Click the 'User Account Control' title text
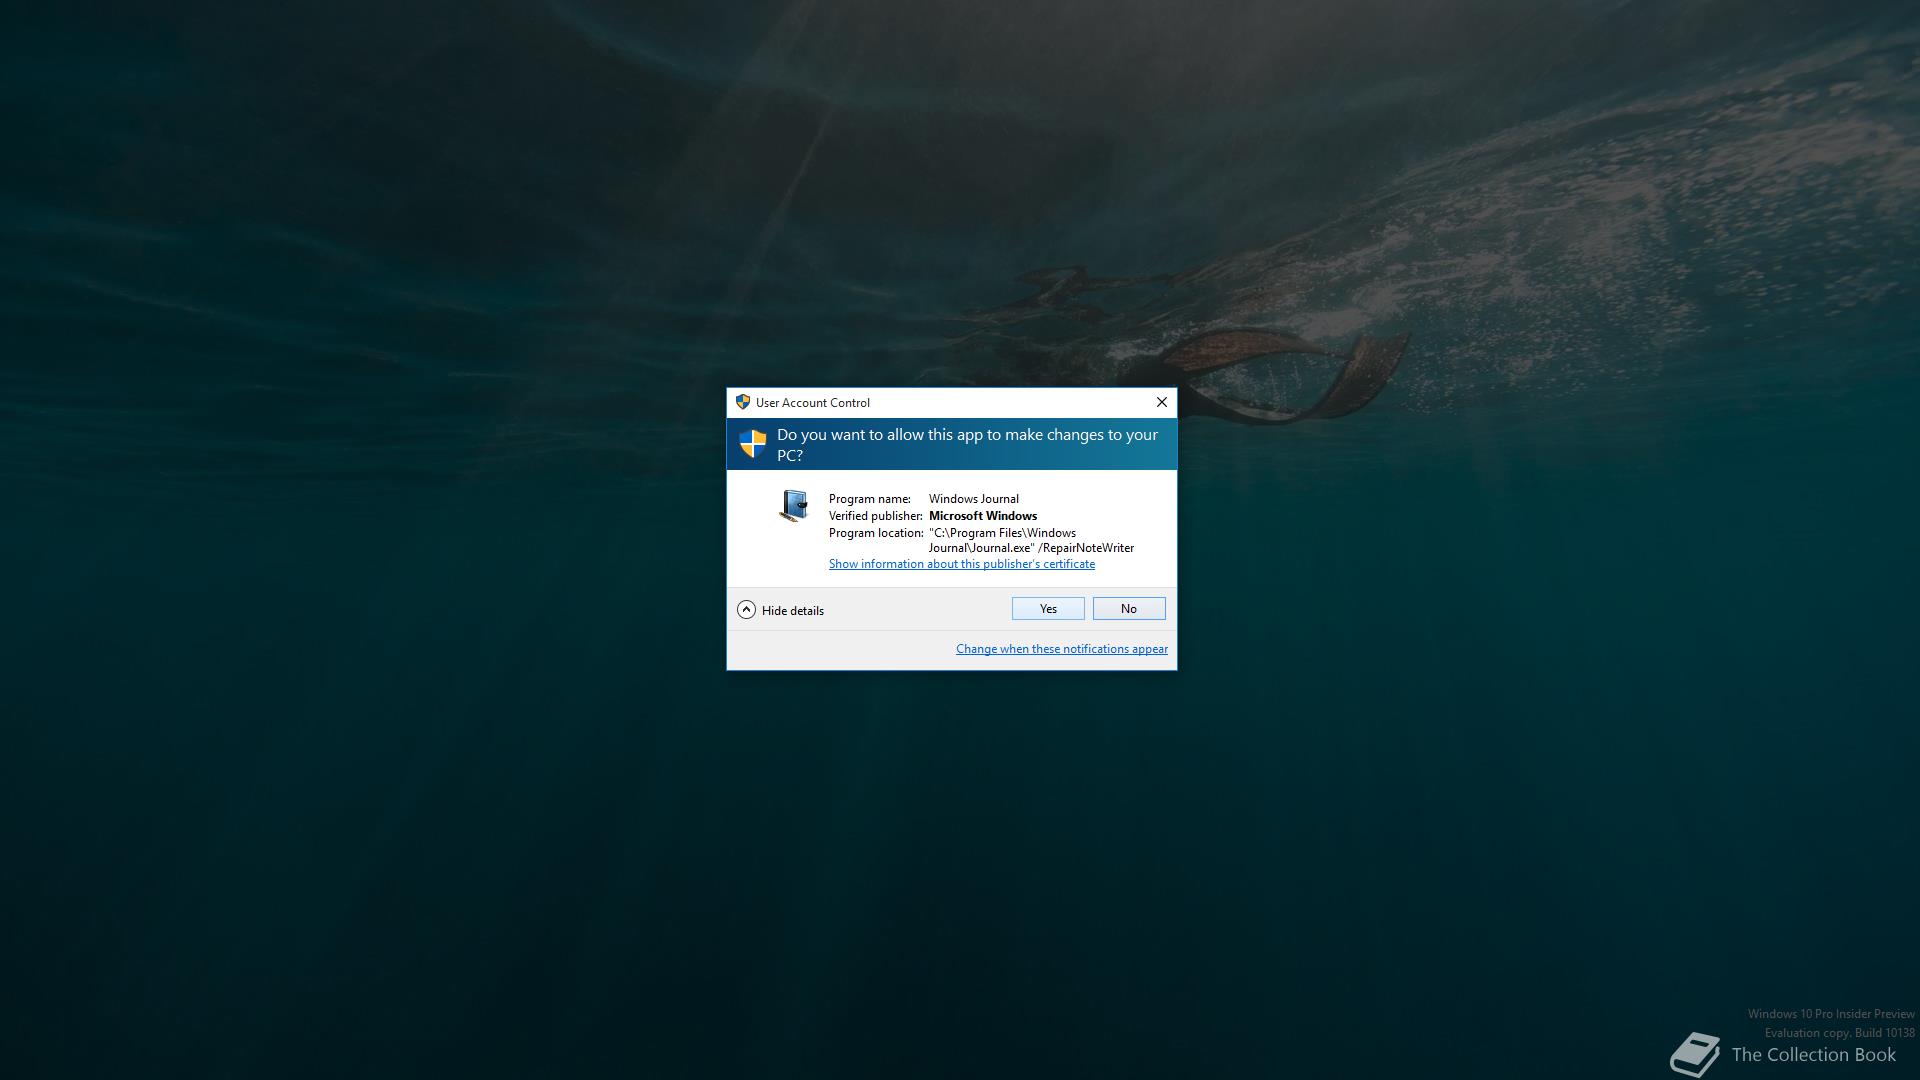Screen dimensions: 1920x1080 click(813, 403)
